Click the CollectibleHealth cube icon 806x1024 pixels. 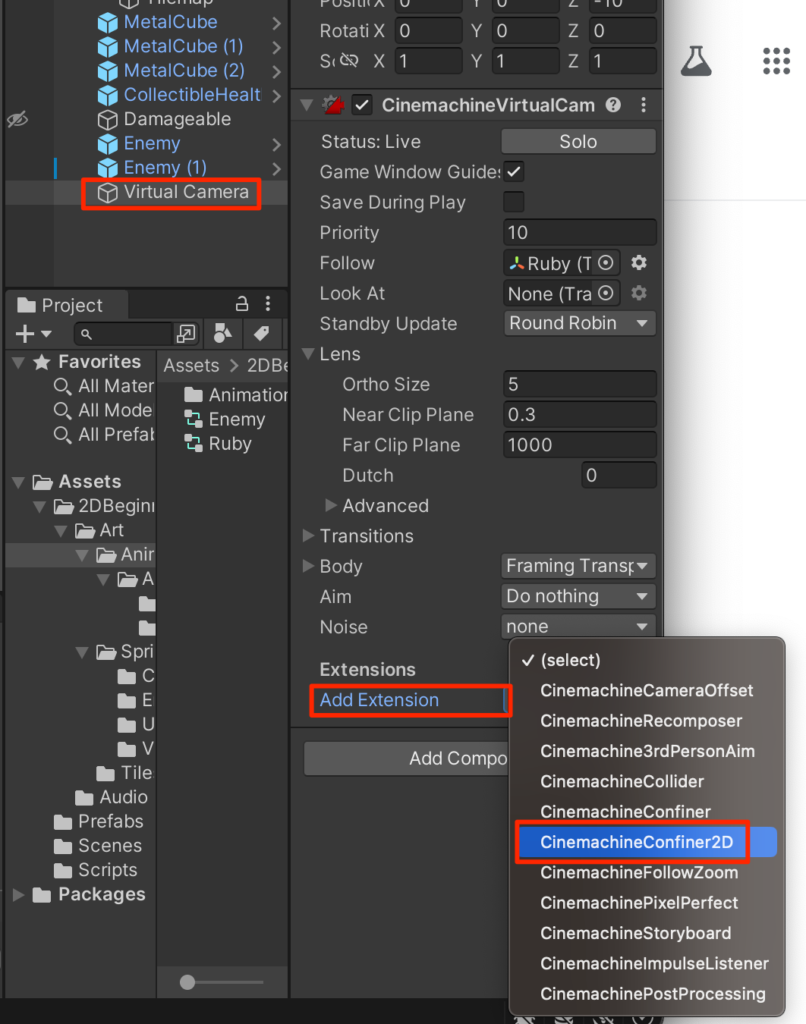coord(107,95)
